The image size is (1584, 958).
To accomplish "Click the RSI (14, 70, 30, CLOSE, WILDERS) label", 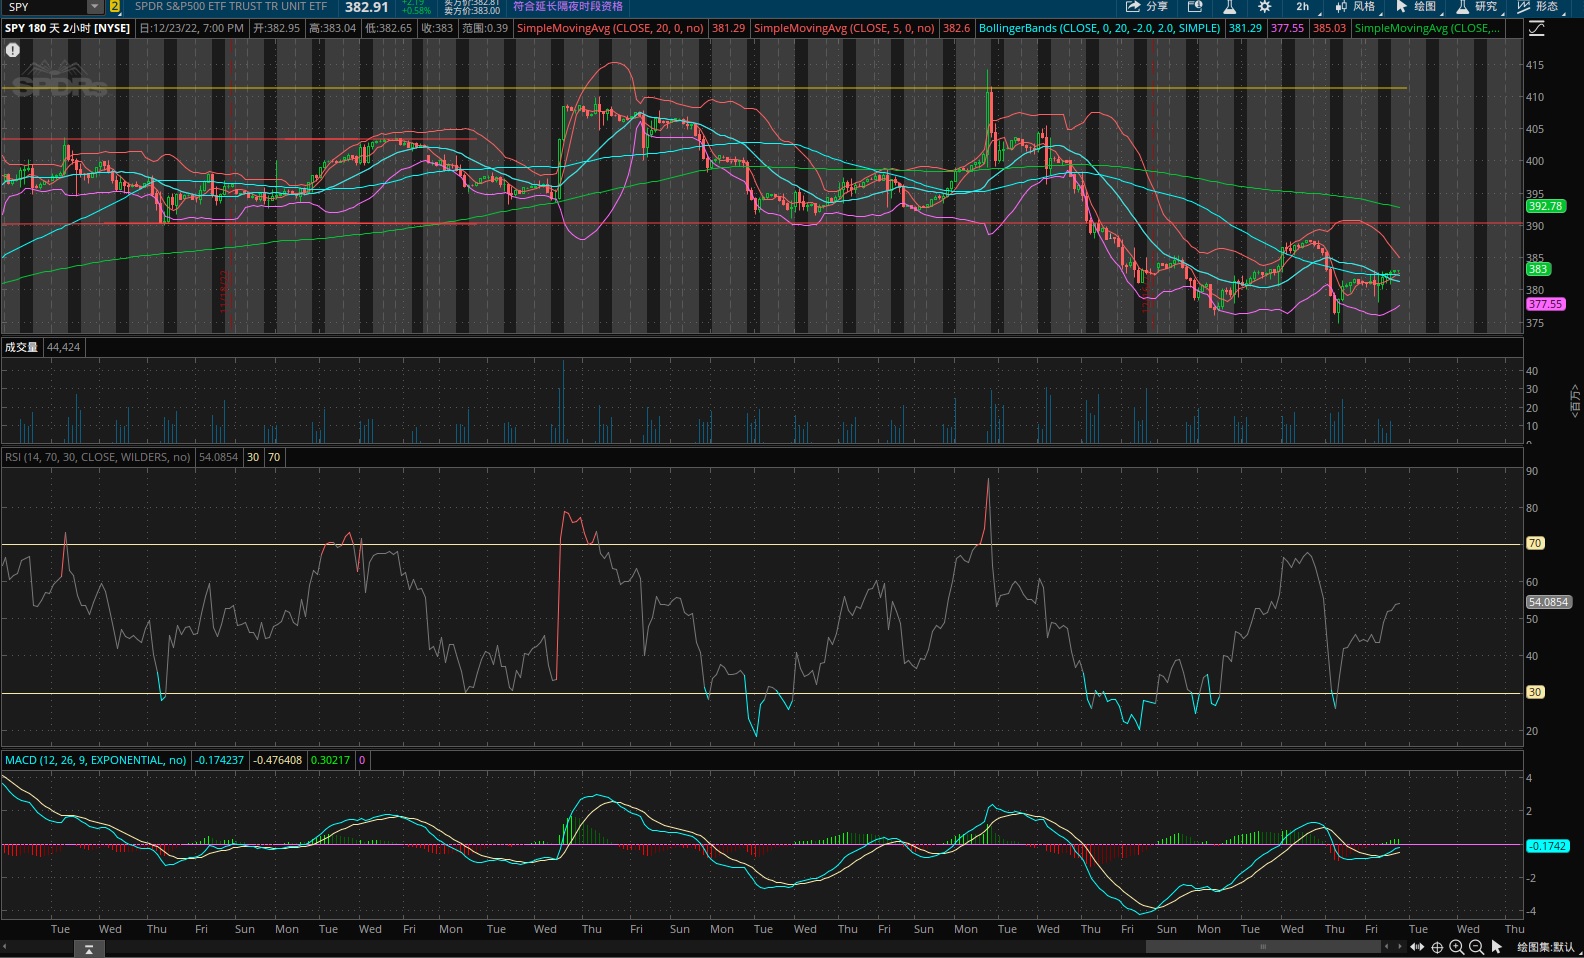I will coord(97,457).
